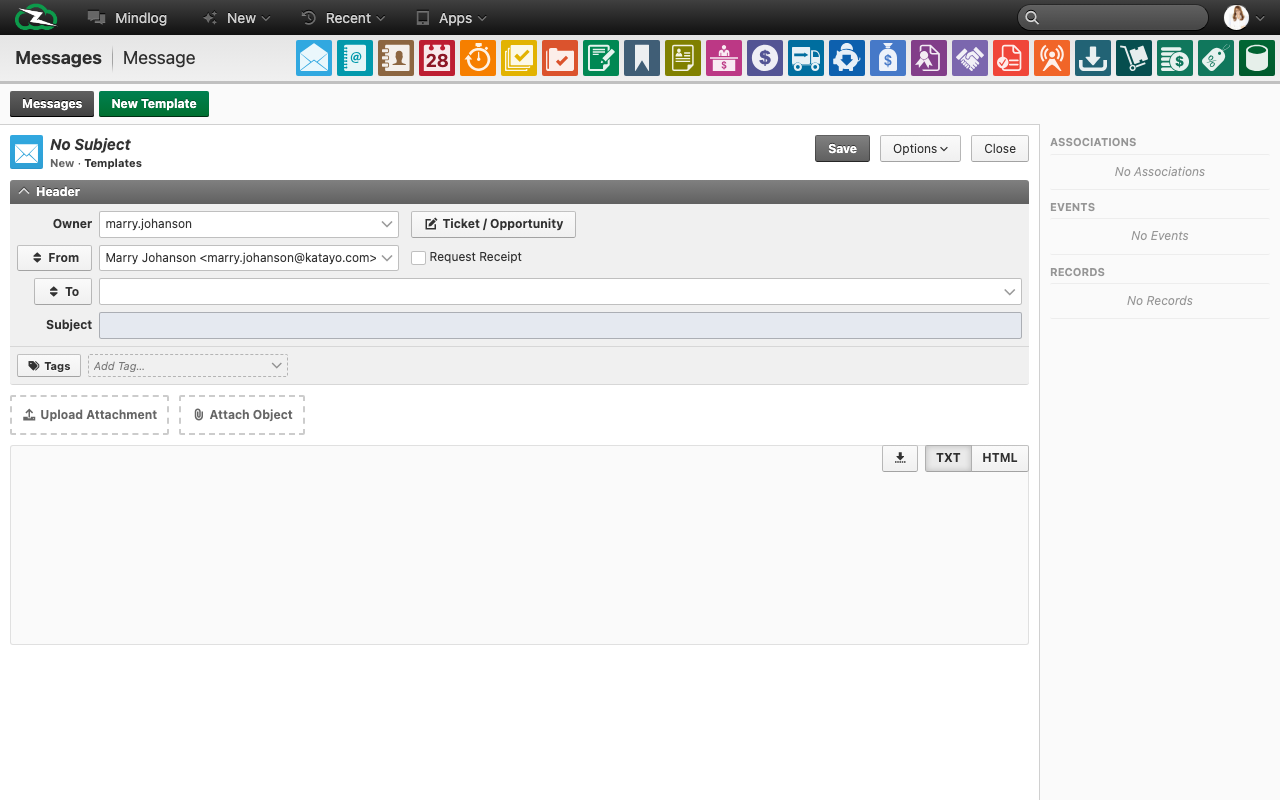1280x800 pixels.
Task: Open the green coin stack icon
Action: point(1175,58)
